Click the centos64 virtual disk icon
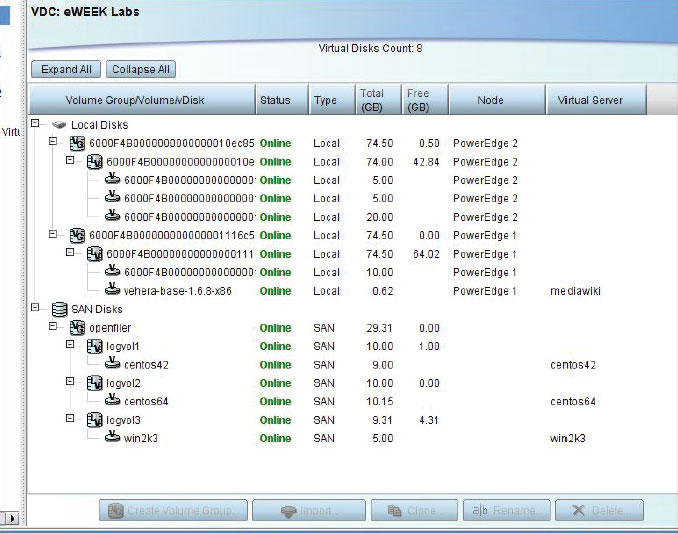678x534 pixels. [113, 401]
